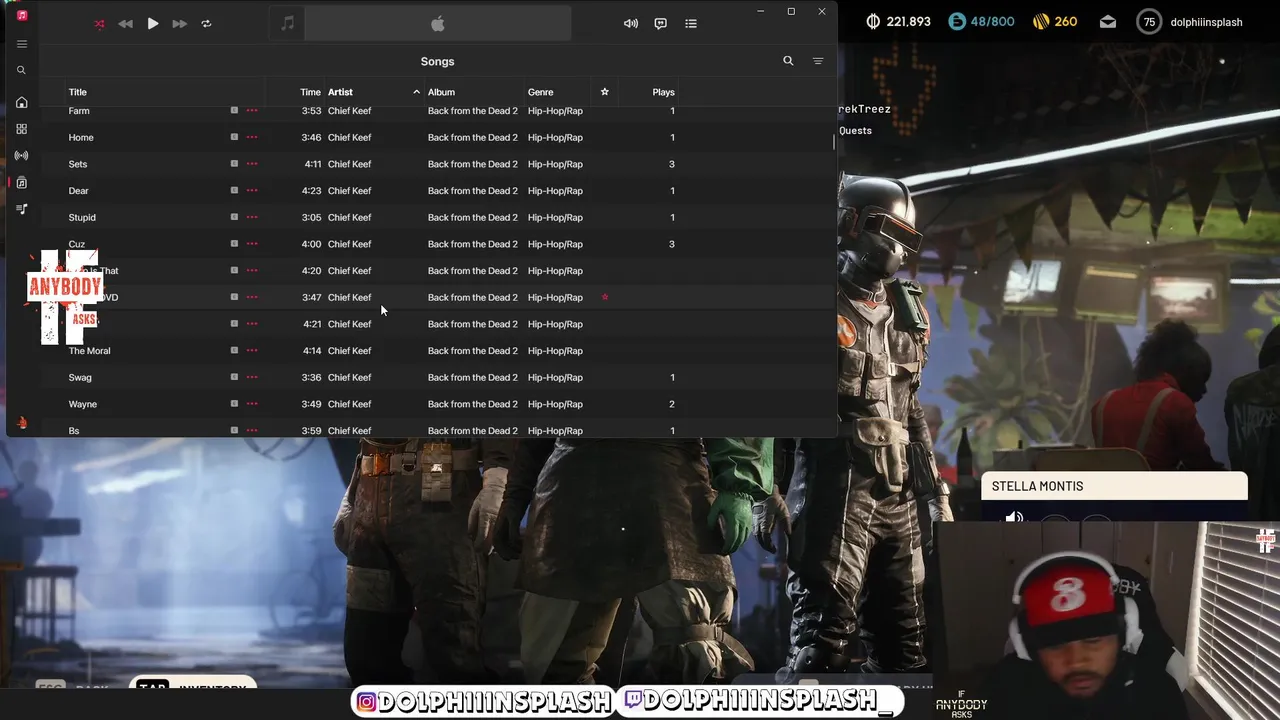Open Playlists icon in the sidebar
The height and width of the screenshot is (720, 1280).
click(x=21, y=209)
